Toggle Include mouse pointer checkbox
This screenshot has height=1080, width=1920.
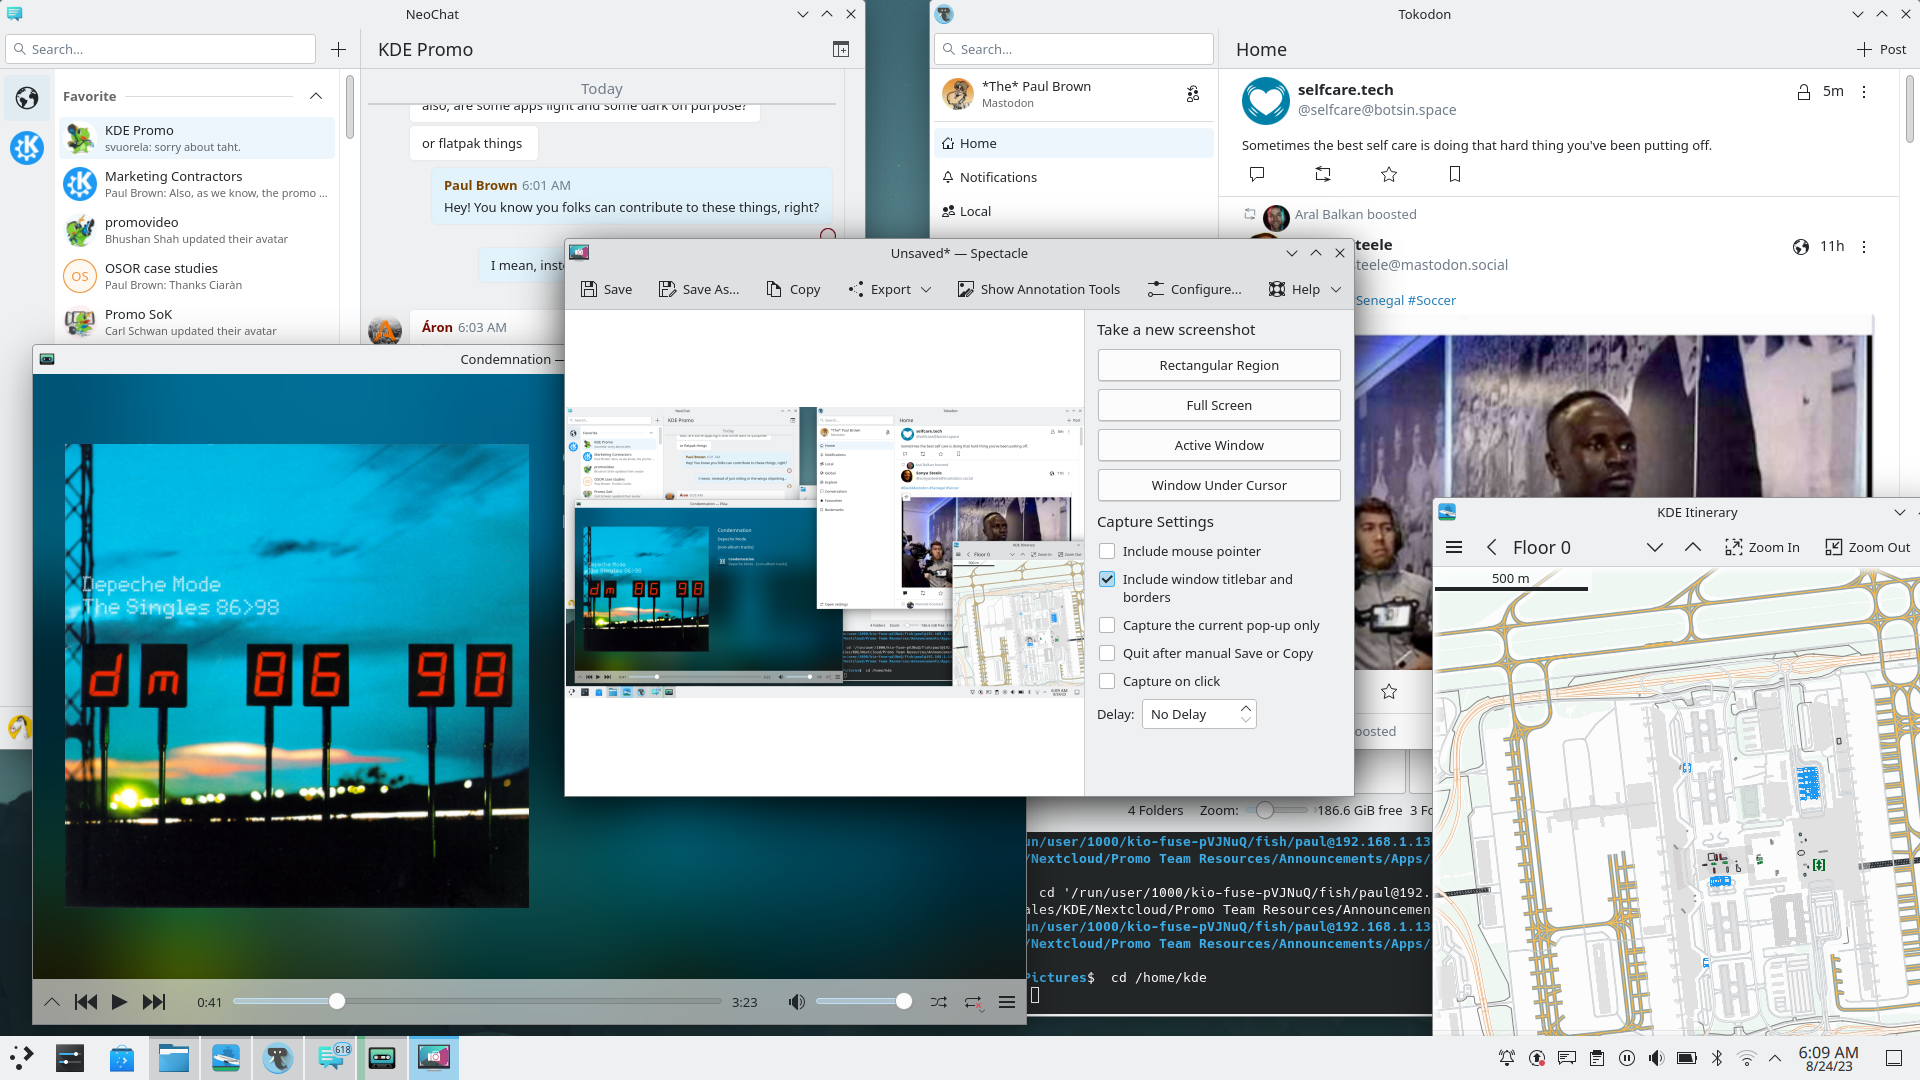1106,551
